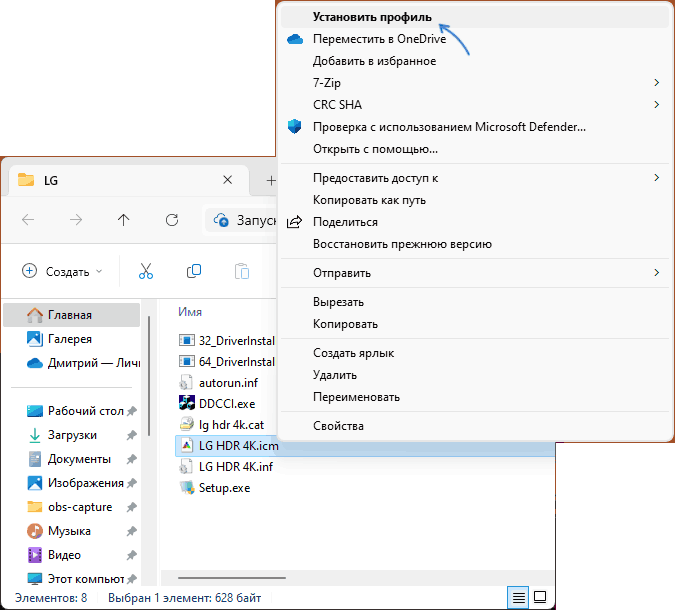Expand arrow chevron beside CRC SHA

pos(656,105)
